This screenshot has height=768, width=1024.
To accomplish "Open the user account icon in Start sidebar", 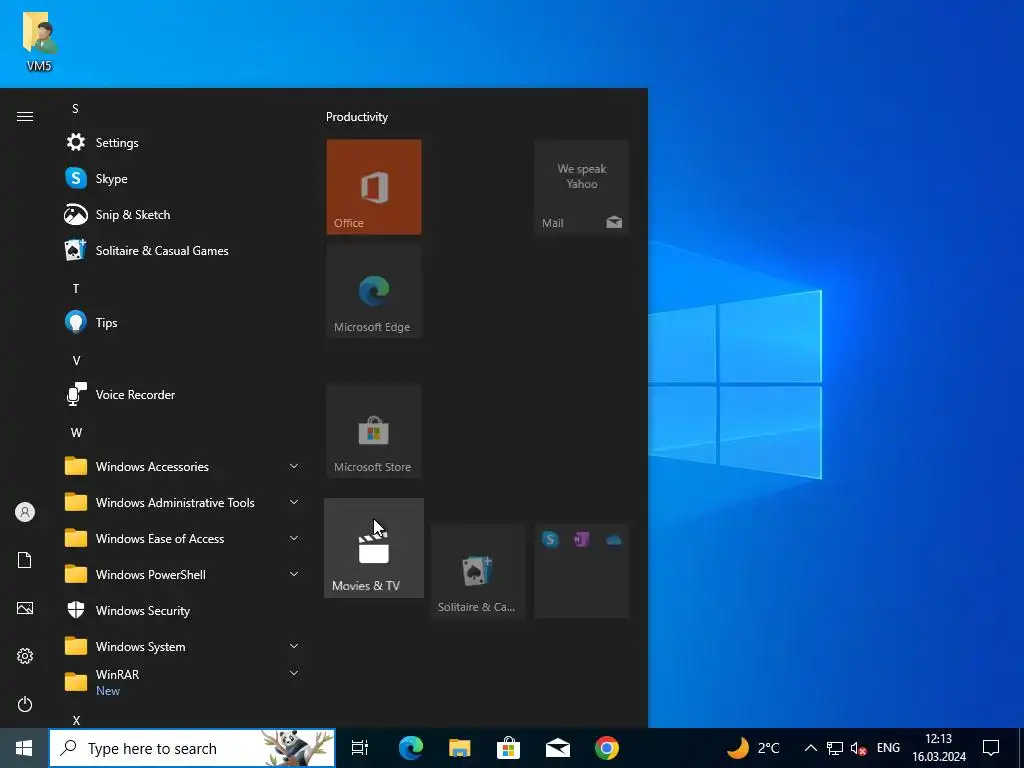I will 25,512.
